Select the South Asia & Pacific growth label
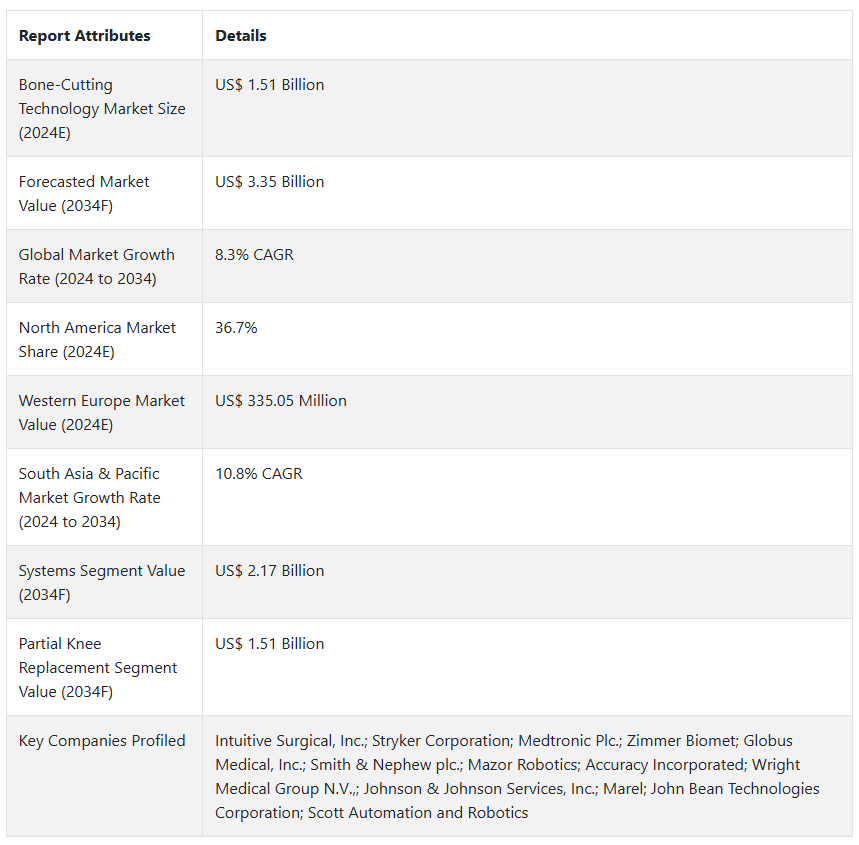This screenshot has height=845, width=859. (x=89, y=497)
